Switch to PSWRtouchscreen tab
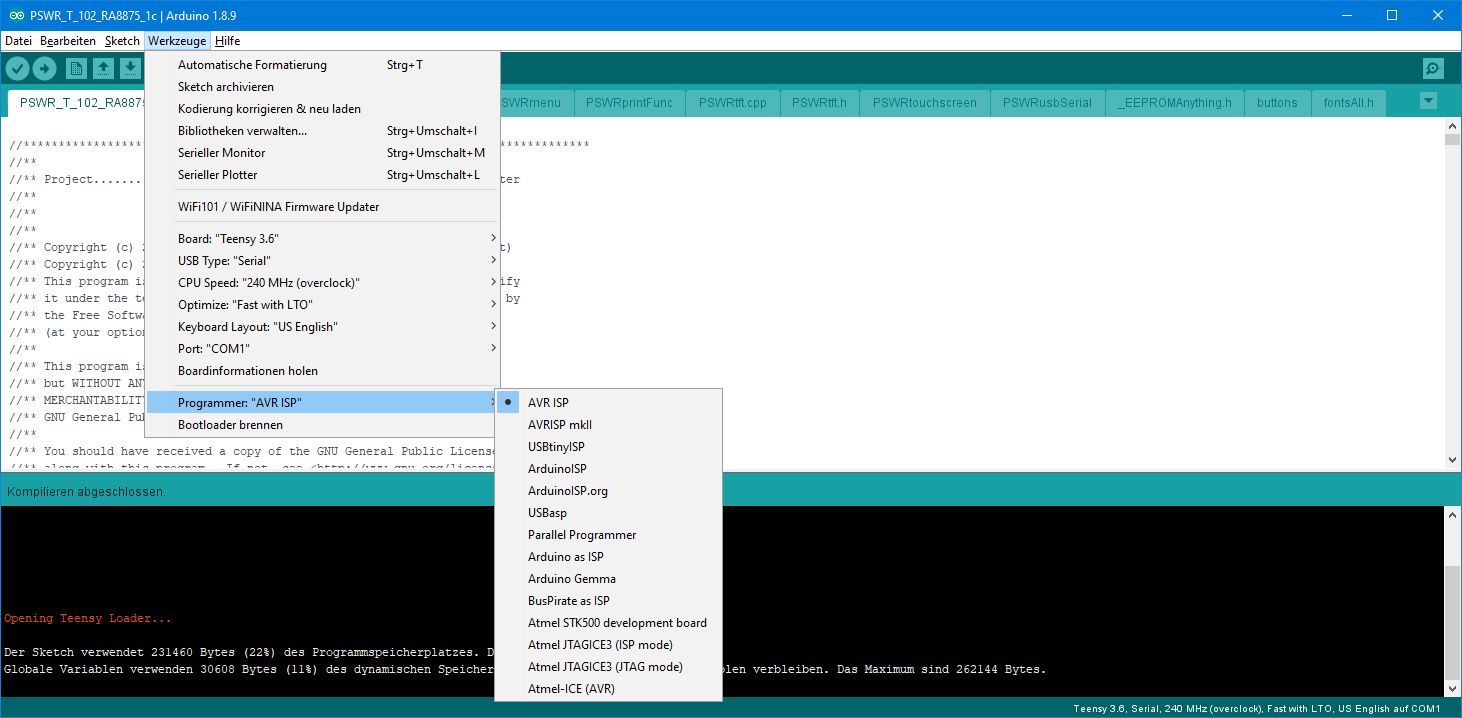Image resolution: width=1462 pixels, height=718 pixels. coord(925,103)
